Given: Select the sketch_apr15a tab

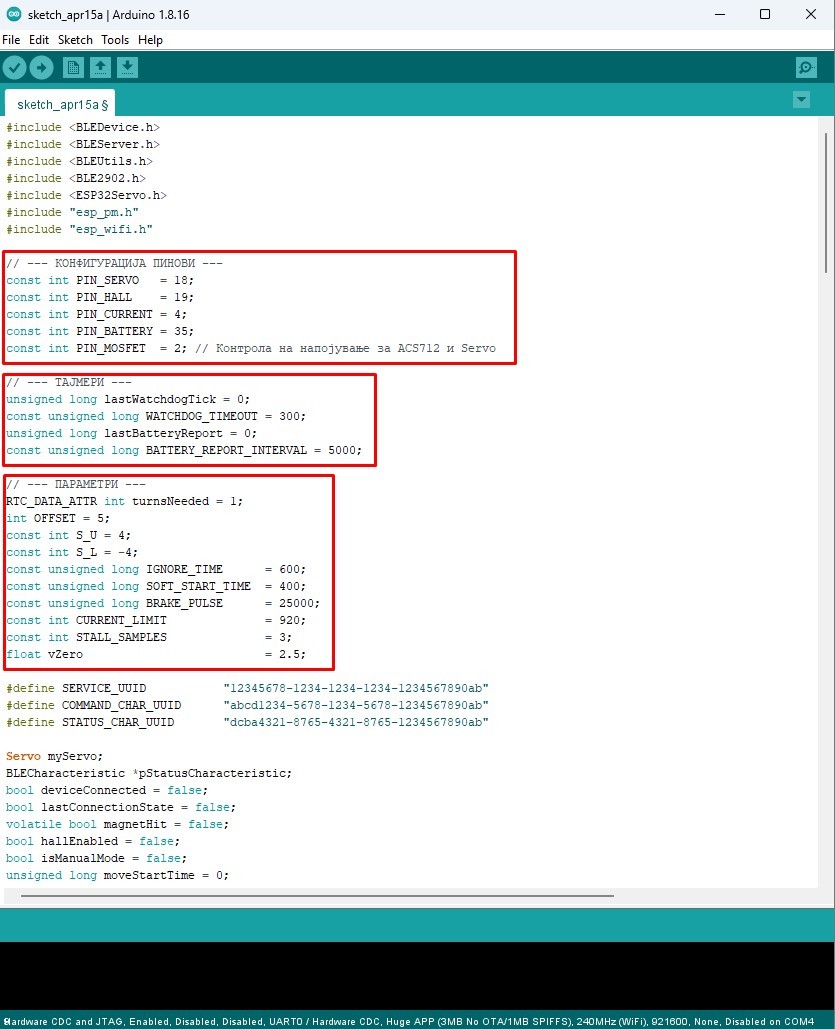Looking at the screenshot, I should (58, 104).
